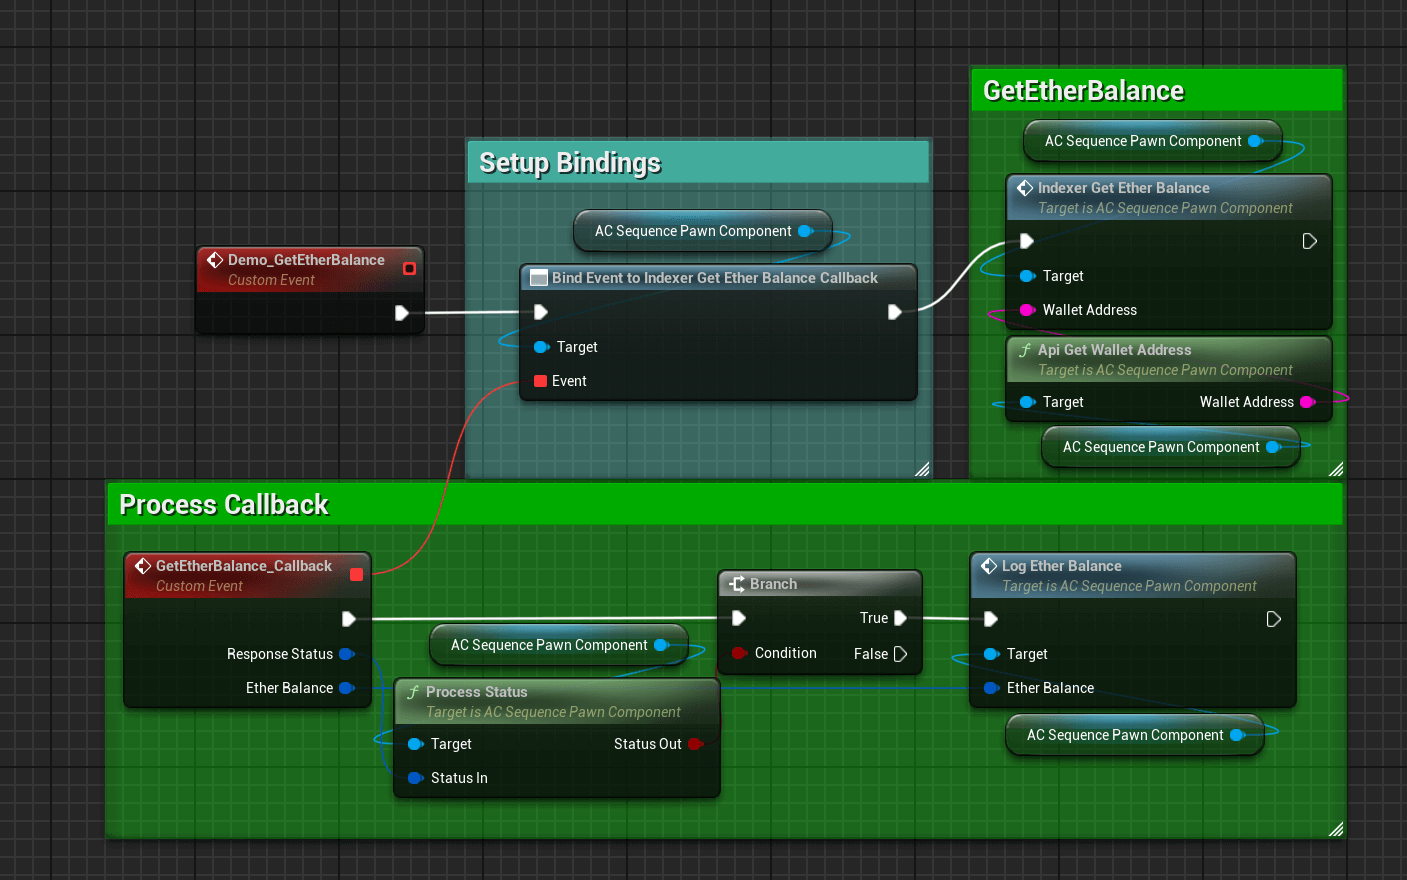
Task: Click Indexer Get Ether Balance execution output pin
Action: click(x=1309, y=241)
